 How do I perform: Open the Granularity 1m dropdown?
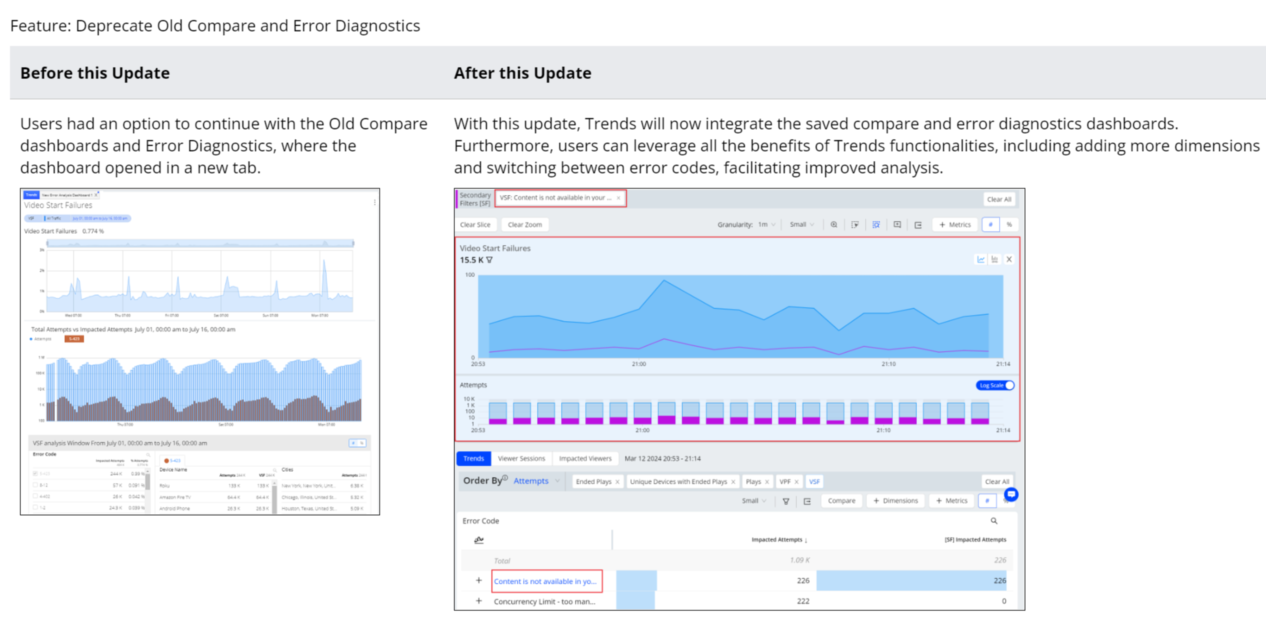coord(767,225)
